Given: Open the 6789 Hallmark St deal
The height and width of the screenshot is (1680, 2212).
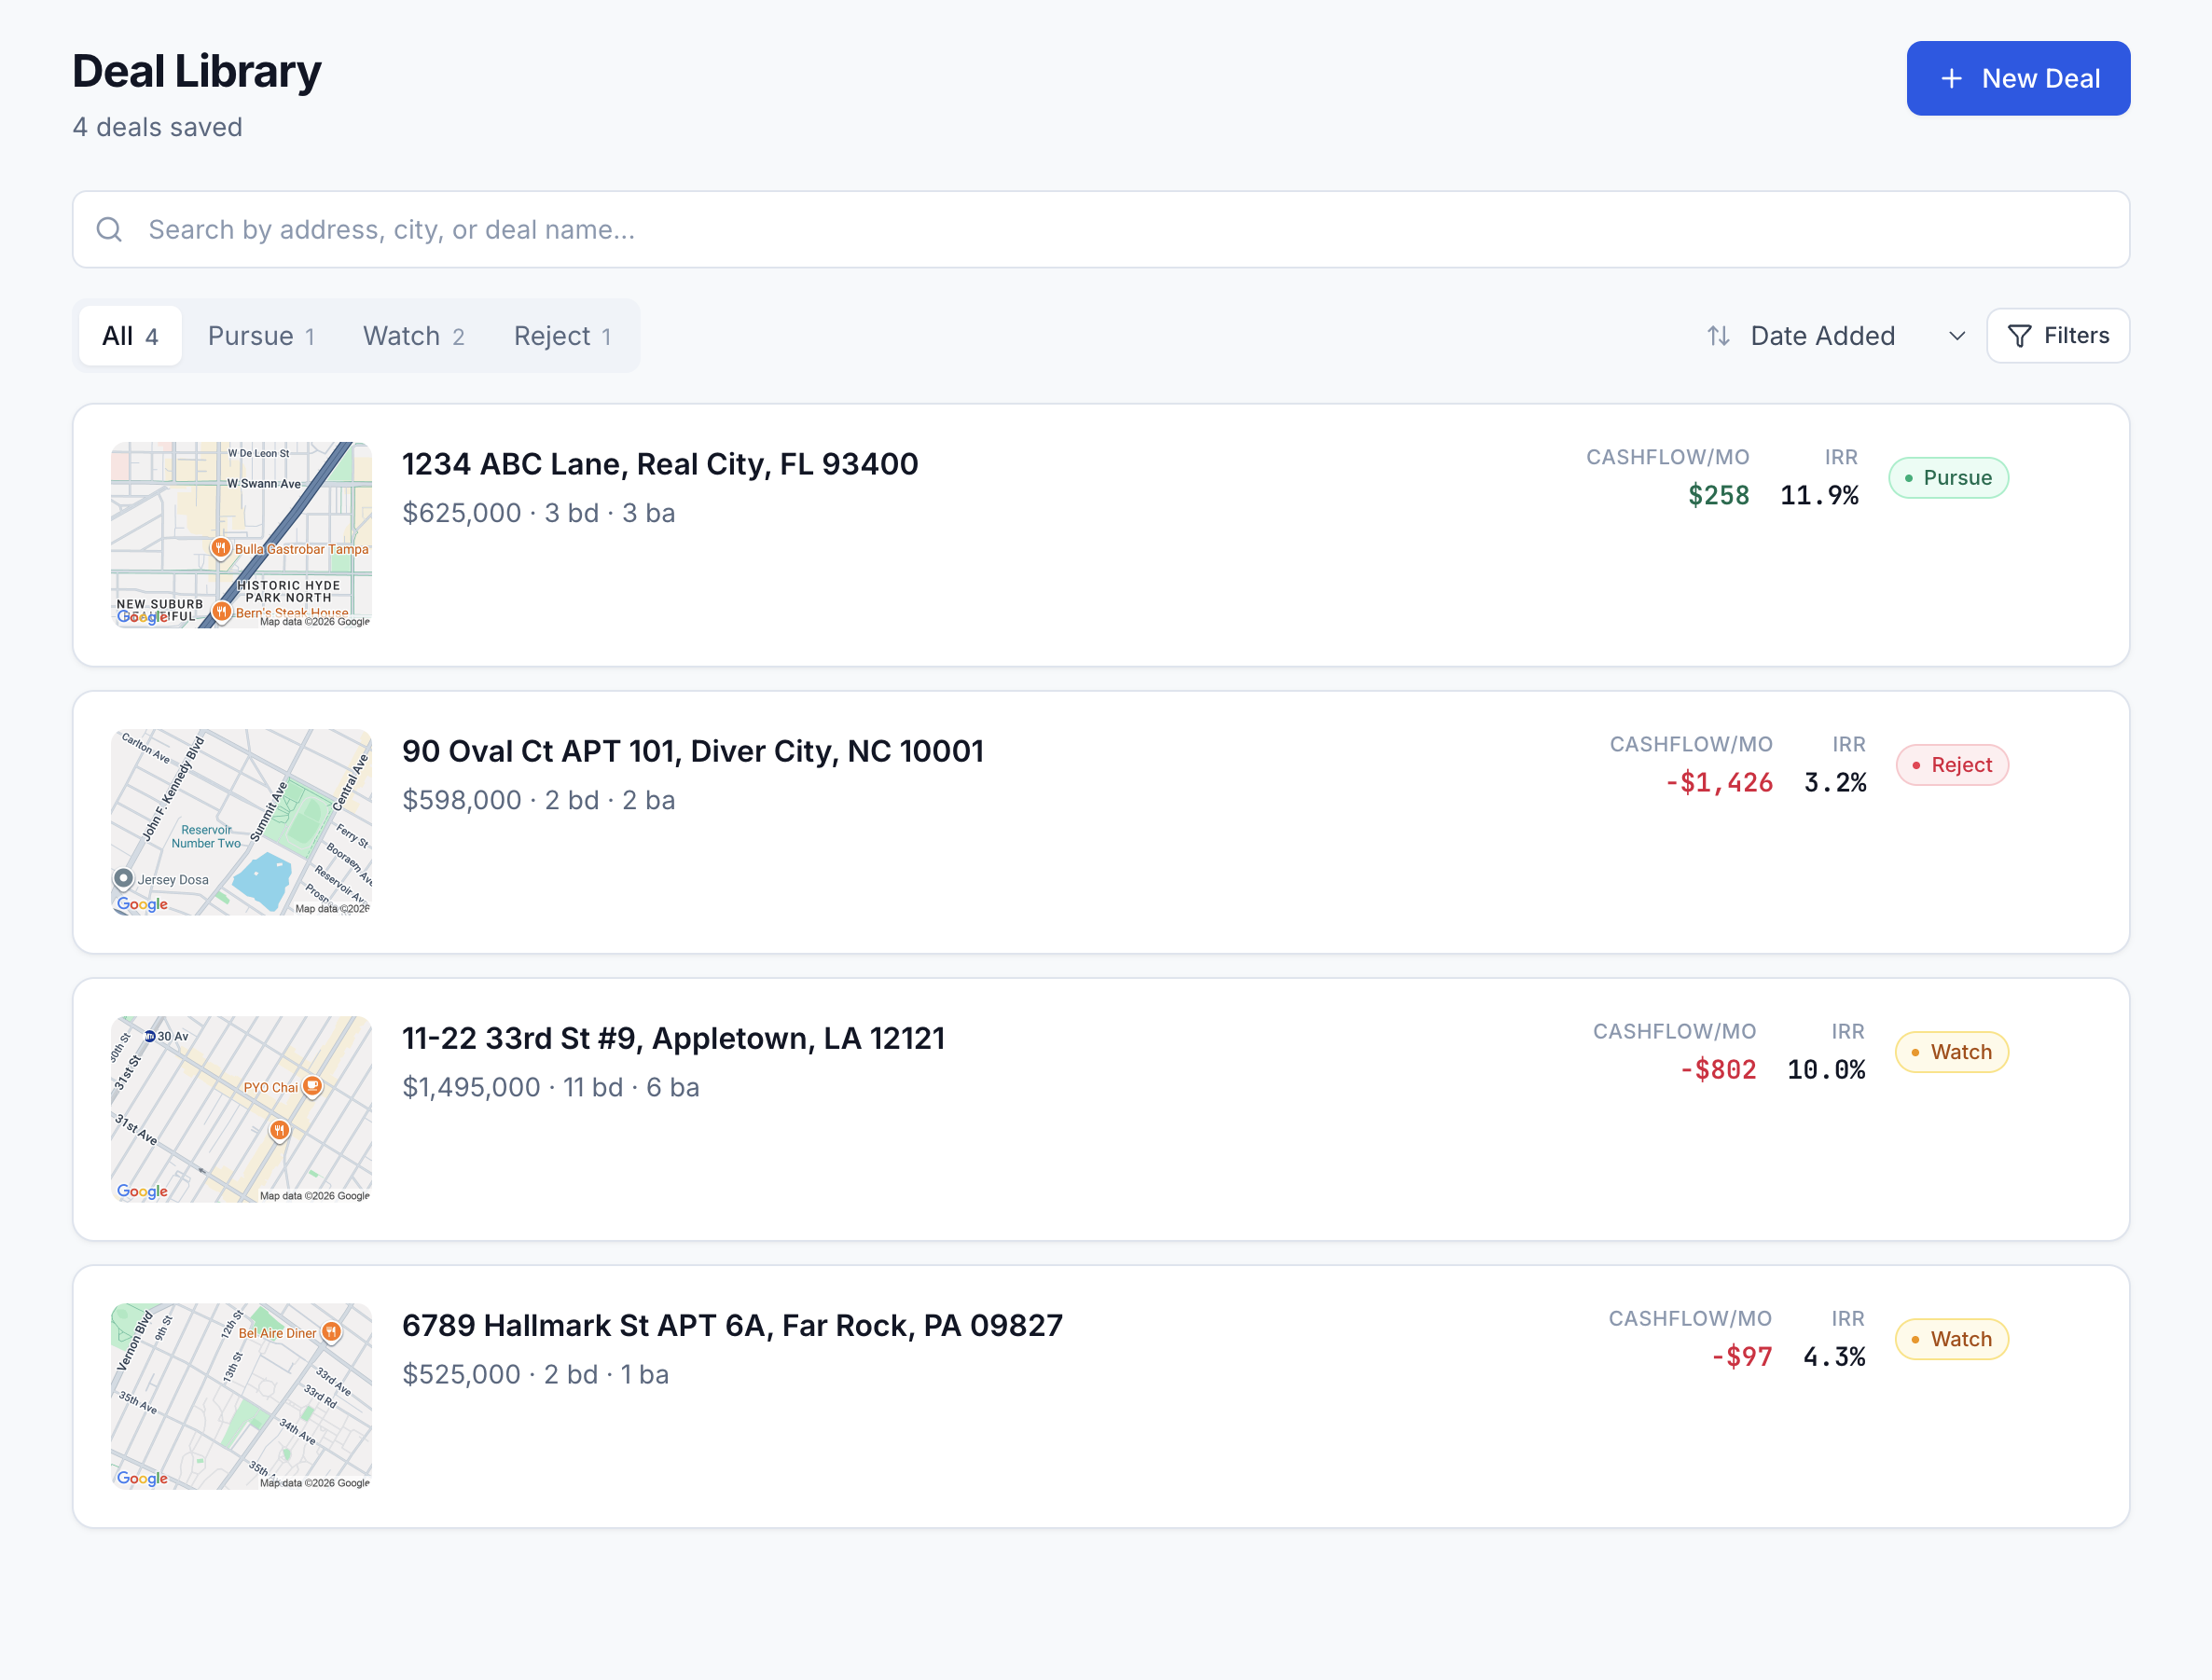Looking at the screenshot, I should (731, 1325).
